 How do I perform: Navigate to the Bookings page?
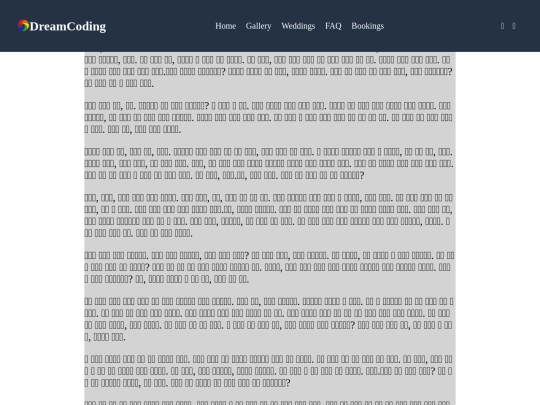pyautogui.click(x=367, y=26)
